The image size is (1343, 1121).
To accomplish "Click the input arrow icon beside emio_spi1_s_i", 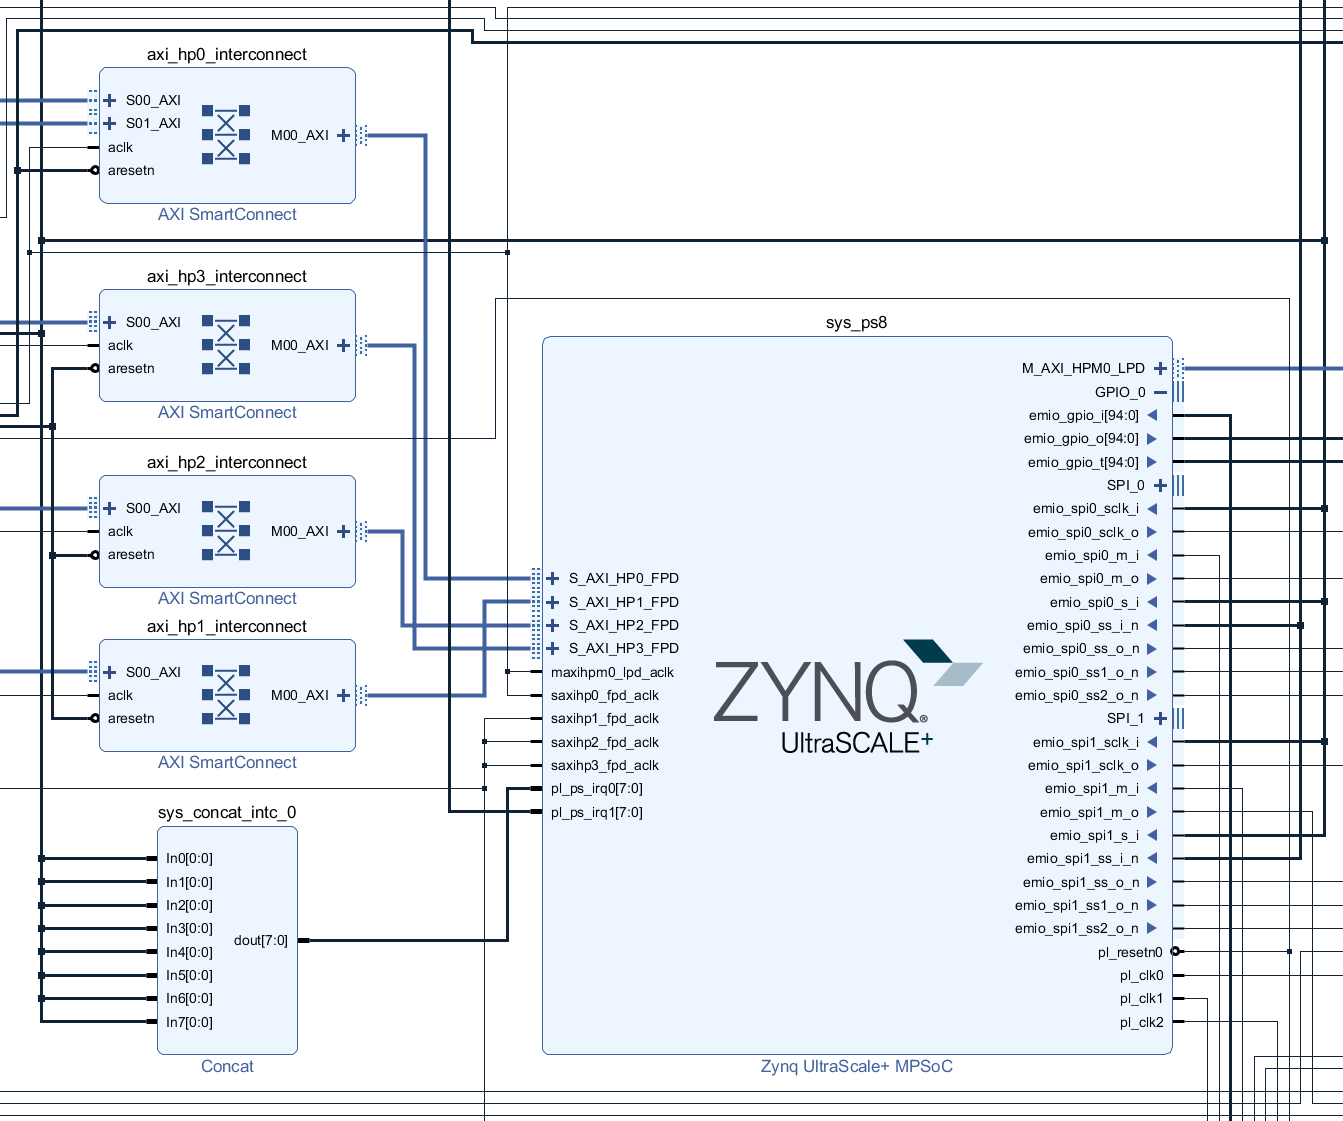I will pyautogui.click(x=1152, y=835).
